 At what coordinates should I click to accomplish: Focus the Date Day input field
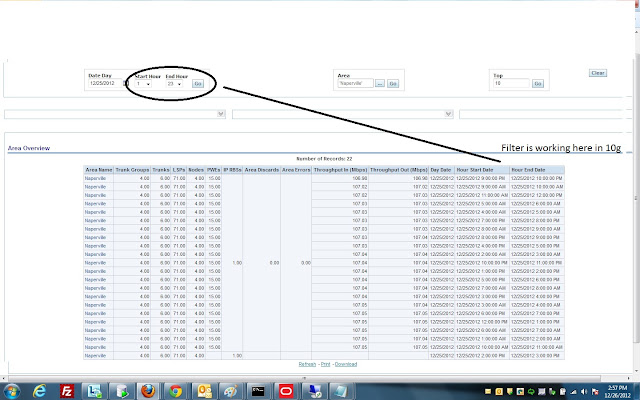(x=105, y=83)
